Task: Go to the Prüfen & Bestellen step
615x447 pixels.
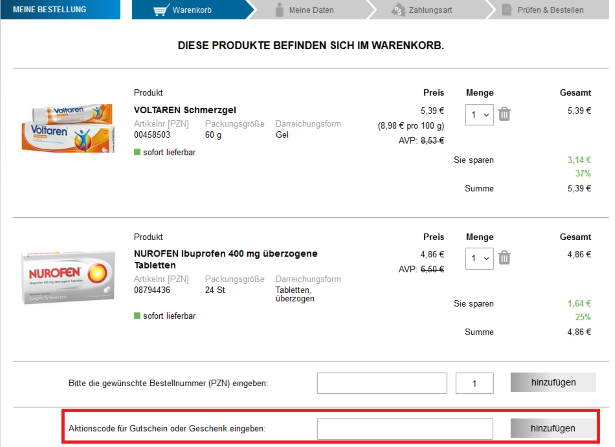Action: [550, 10]
